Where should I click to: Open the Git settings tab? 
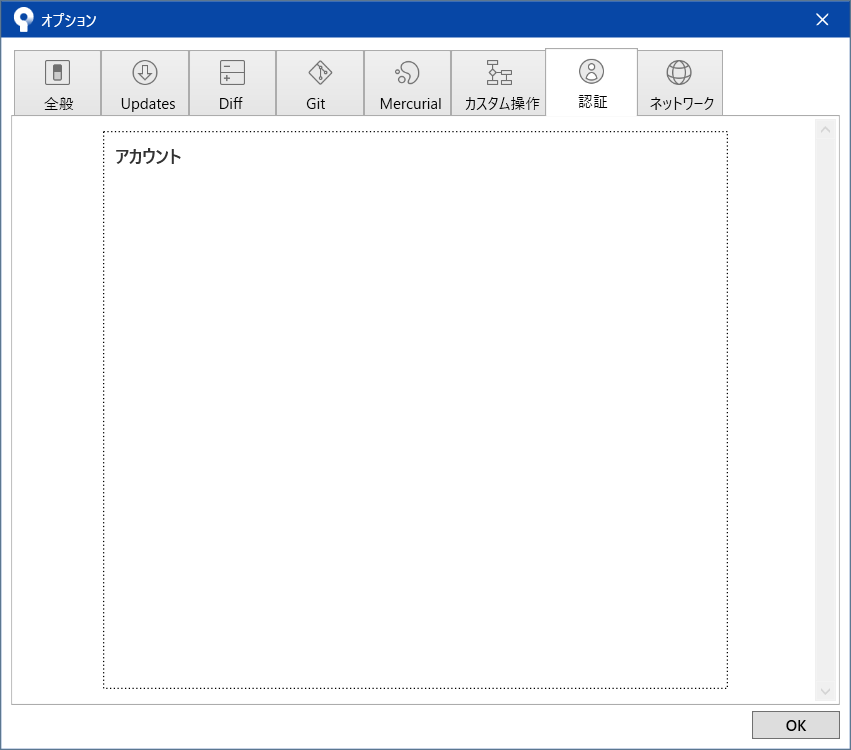click(x=320, y=83)
